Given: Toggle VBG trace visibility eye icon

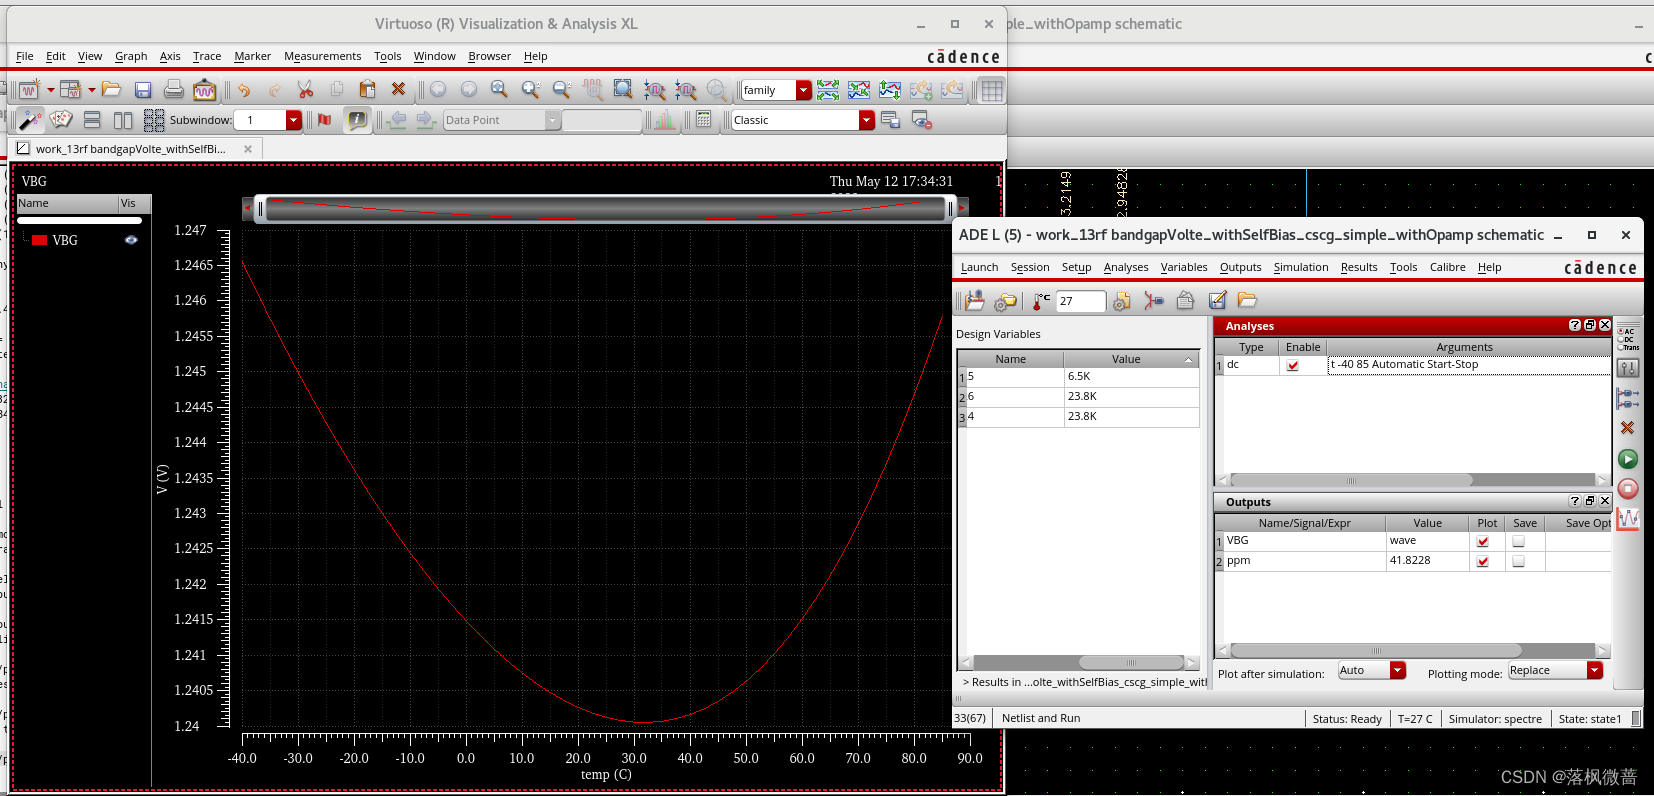Looking at the screenshot, I should (131, 240).
